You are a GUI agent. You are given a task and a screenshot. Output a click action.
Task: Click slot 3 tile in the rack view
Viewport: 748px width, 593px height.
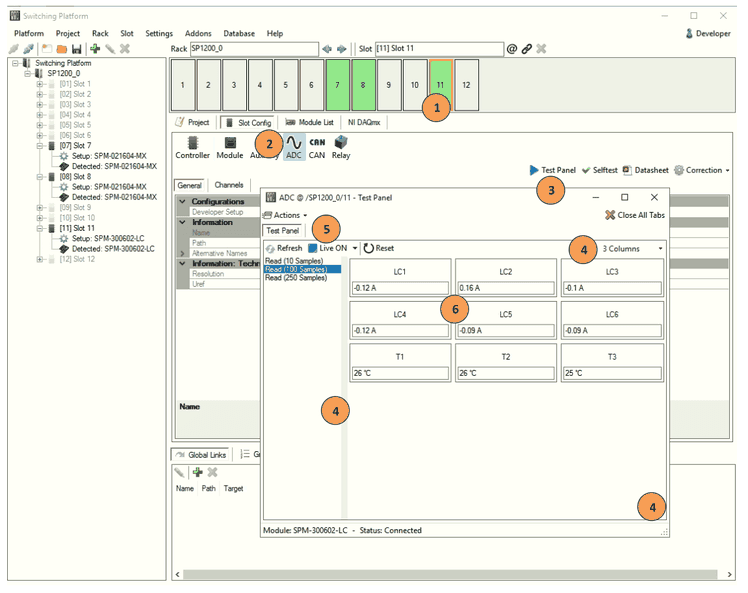234,85
